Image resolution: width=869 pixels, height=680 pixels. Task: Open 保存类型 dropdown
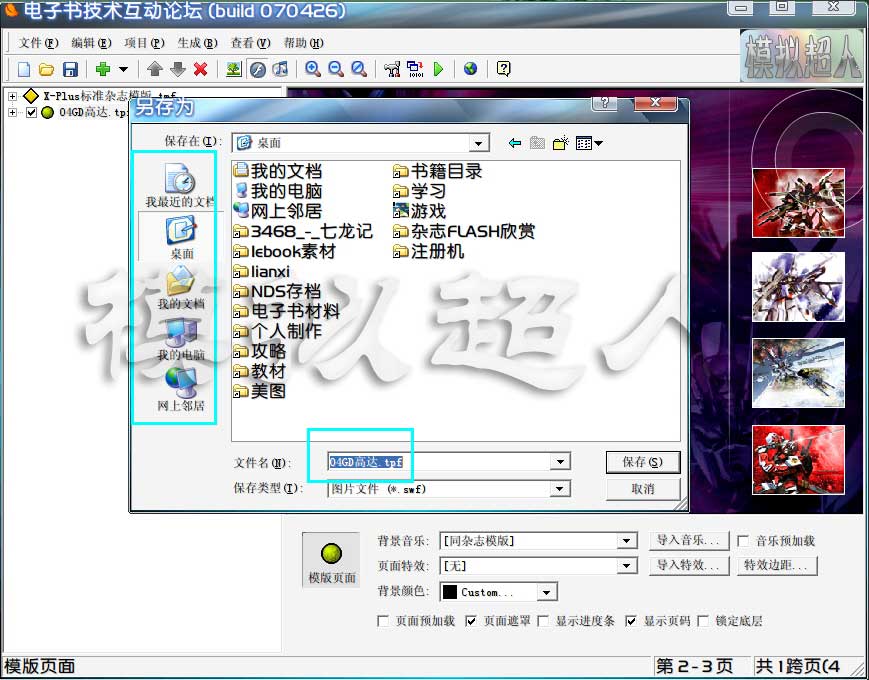(560, 488)
